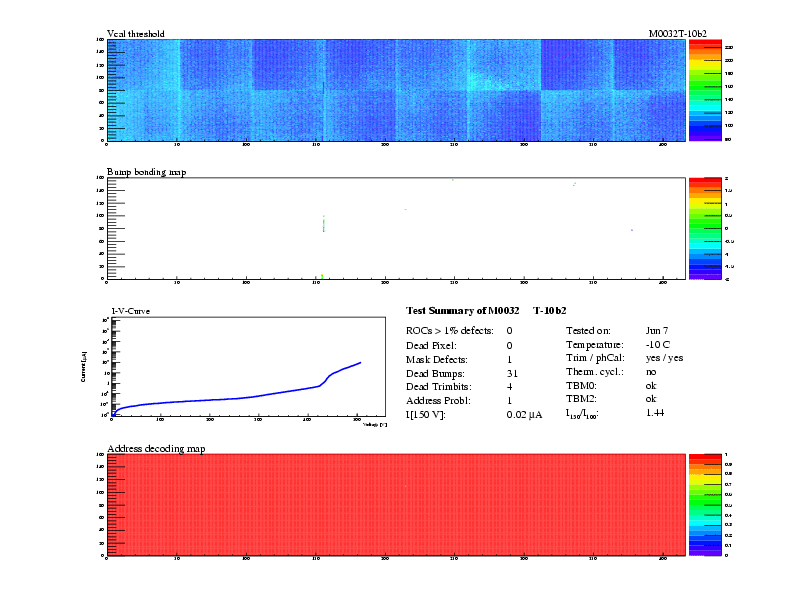Screen dimensions: 792x612
Task: Select the Mask Defects label
Action: pos(438,358)
